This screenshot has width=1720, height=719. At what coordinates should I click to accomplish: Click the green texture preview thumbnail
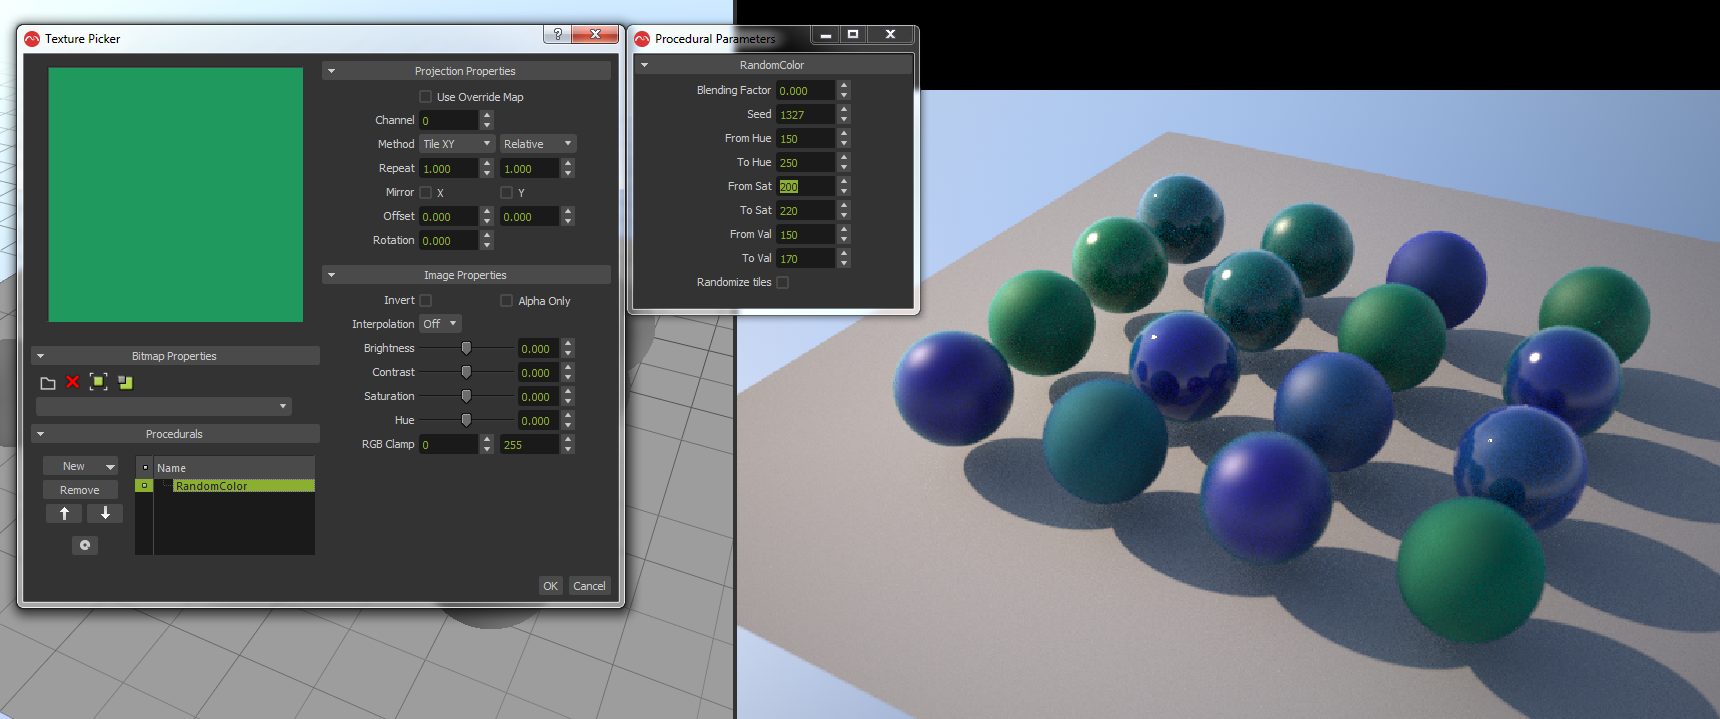(x=176, y=195)
